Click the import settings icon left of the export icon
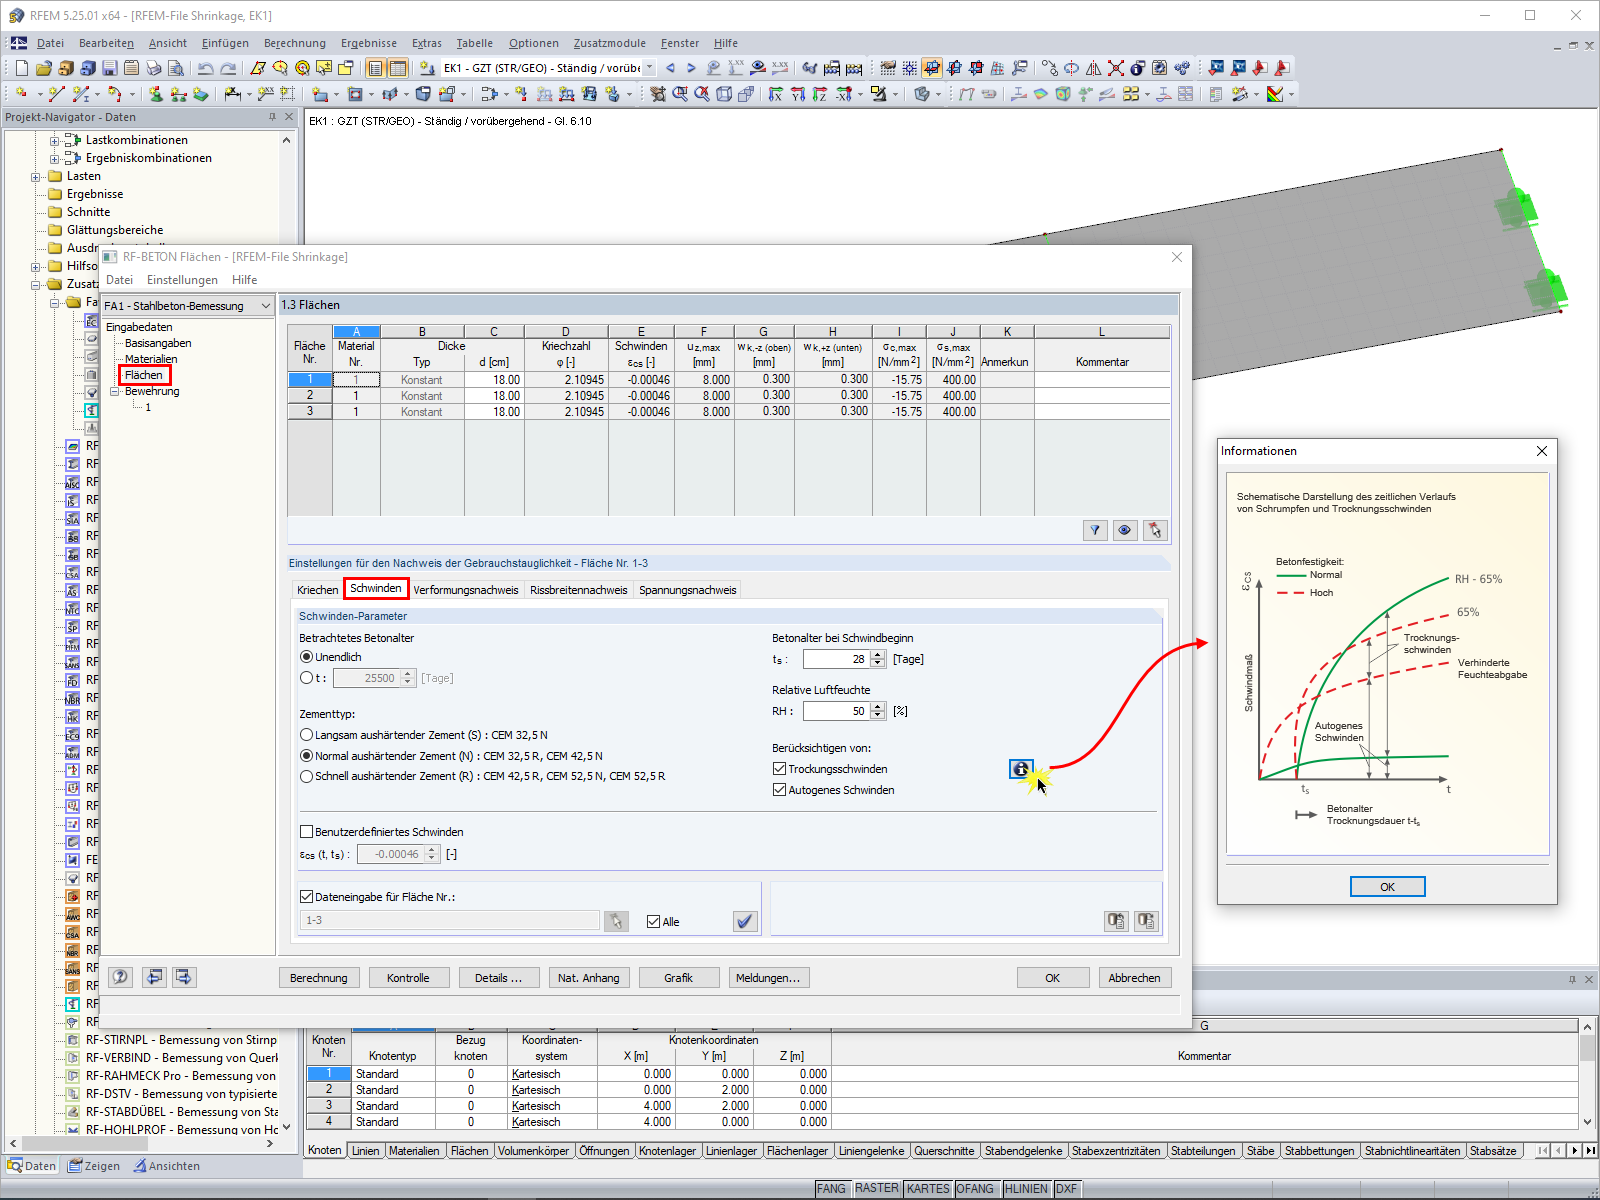The height and width of the screenshot is (1200, 1600). 1116,921
